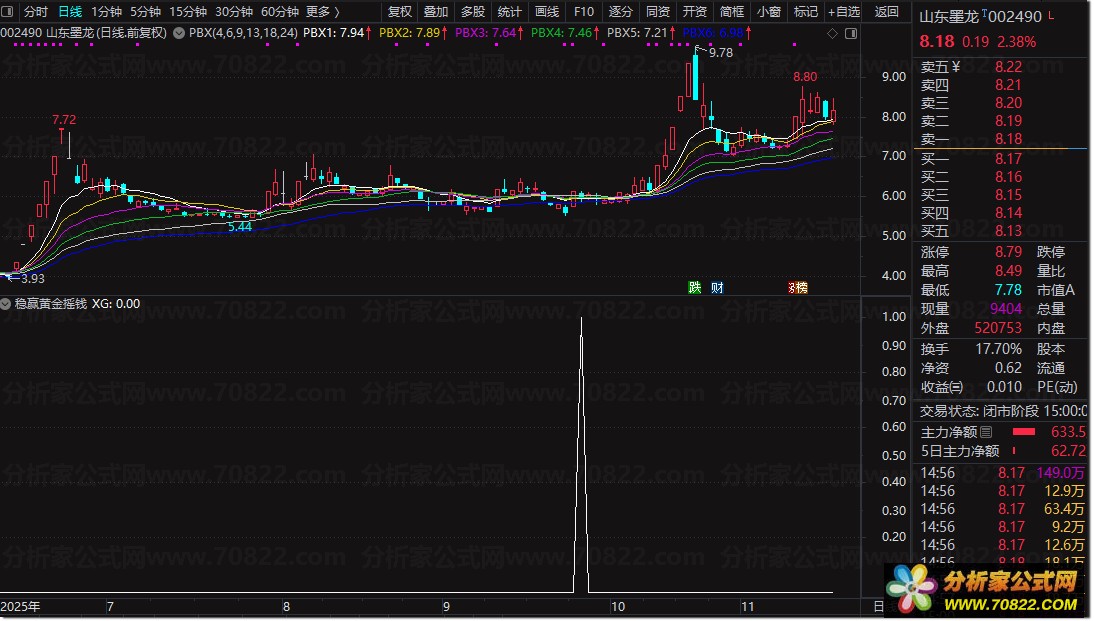Click the 财 marker icon on chart
Screen dimensions: 1094x621
coord(717,288)
